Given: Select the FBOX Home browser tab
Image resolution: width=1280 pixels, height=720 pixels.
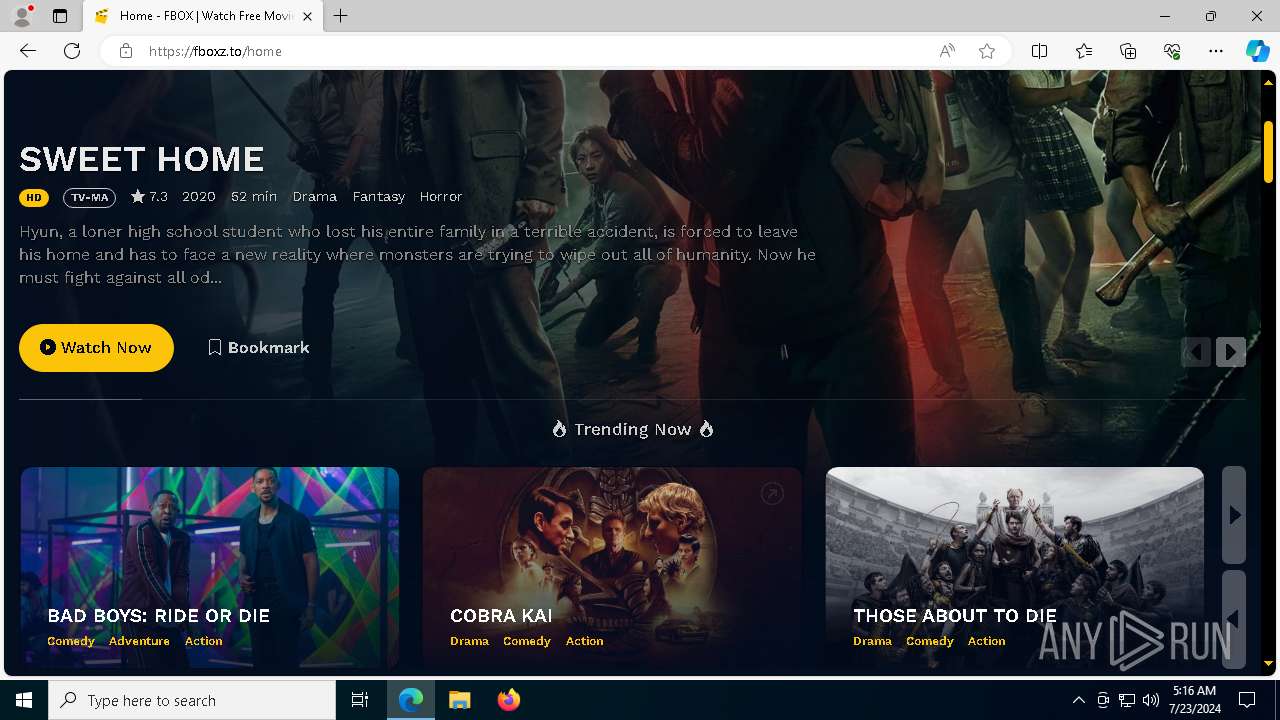Looking at the screenshot, I should (x=201, y=16).
